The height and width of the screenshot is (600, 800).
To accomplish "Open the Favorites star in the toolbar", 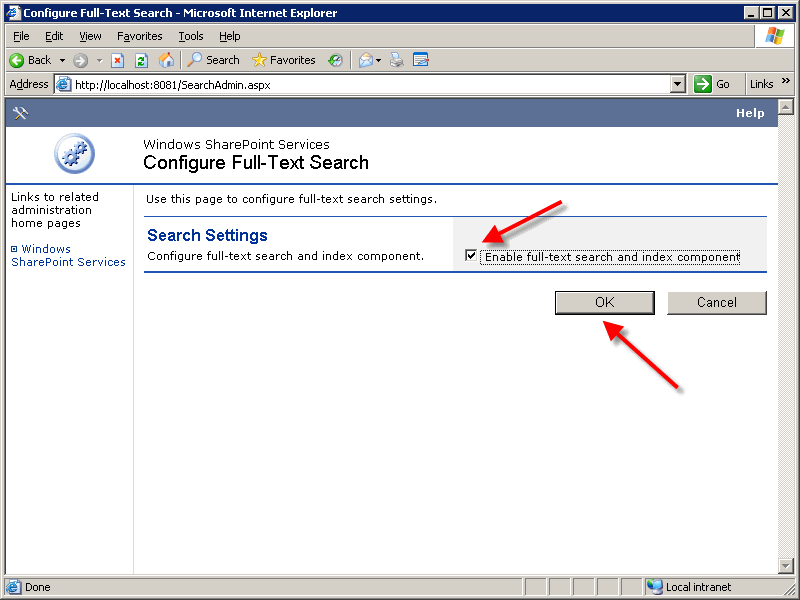I will pos(284,60).
